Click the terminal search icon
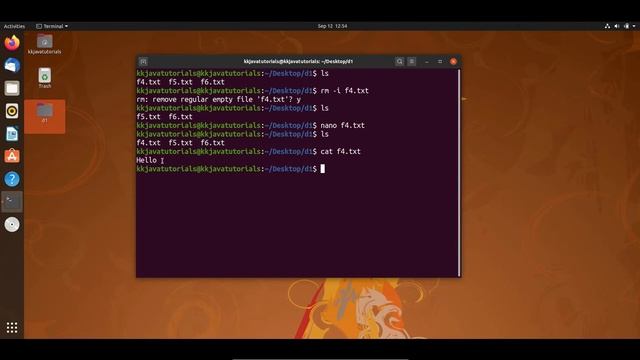Image resolution: width=640 pixels, height=360 pixels. tap(400, 61)
